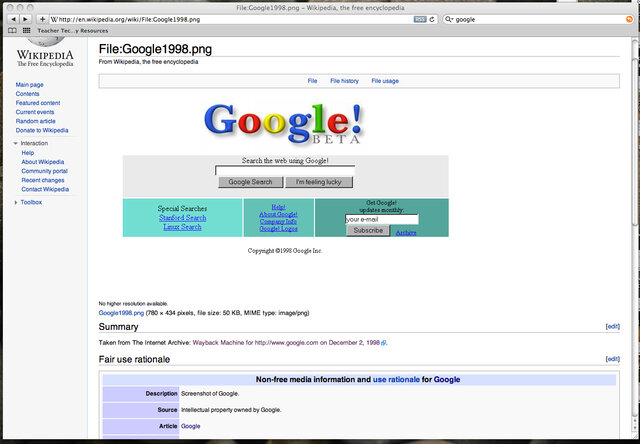Select the File tab
The width and height of the screenshot is (640, 444).
pyautogui.click(x=312, y=81)
